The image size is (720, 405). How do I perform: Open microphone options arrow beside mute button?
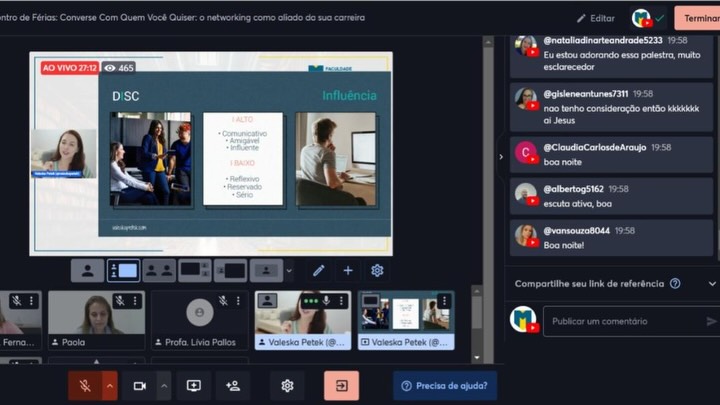pos(110,385)
